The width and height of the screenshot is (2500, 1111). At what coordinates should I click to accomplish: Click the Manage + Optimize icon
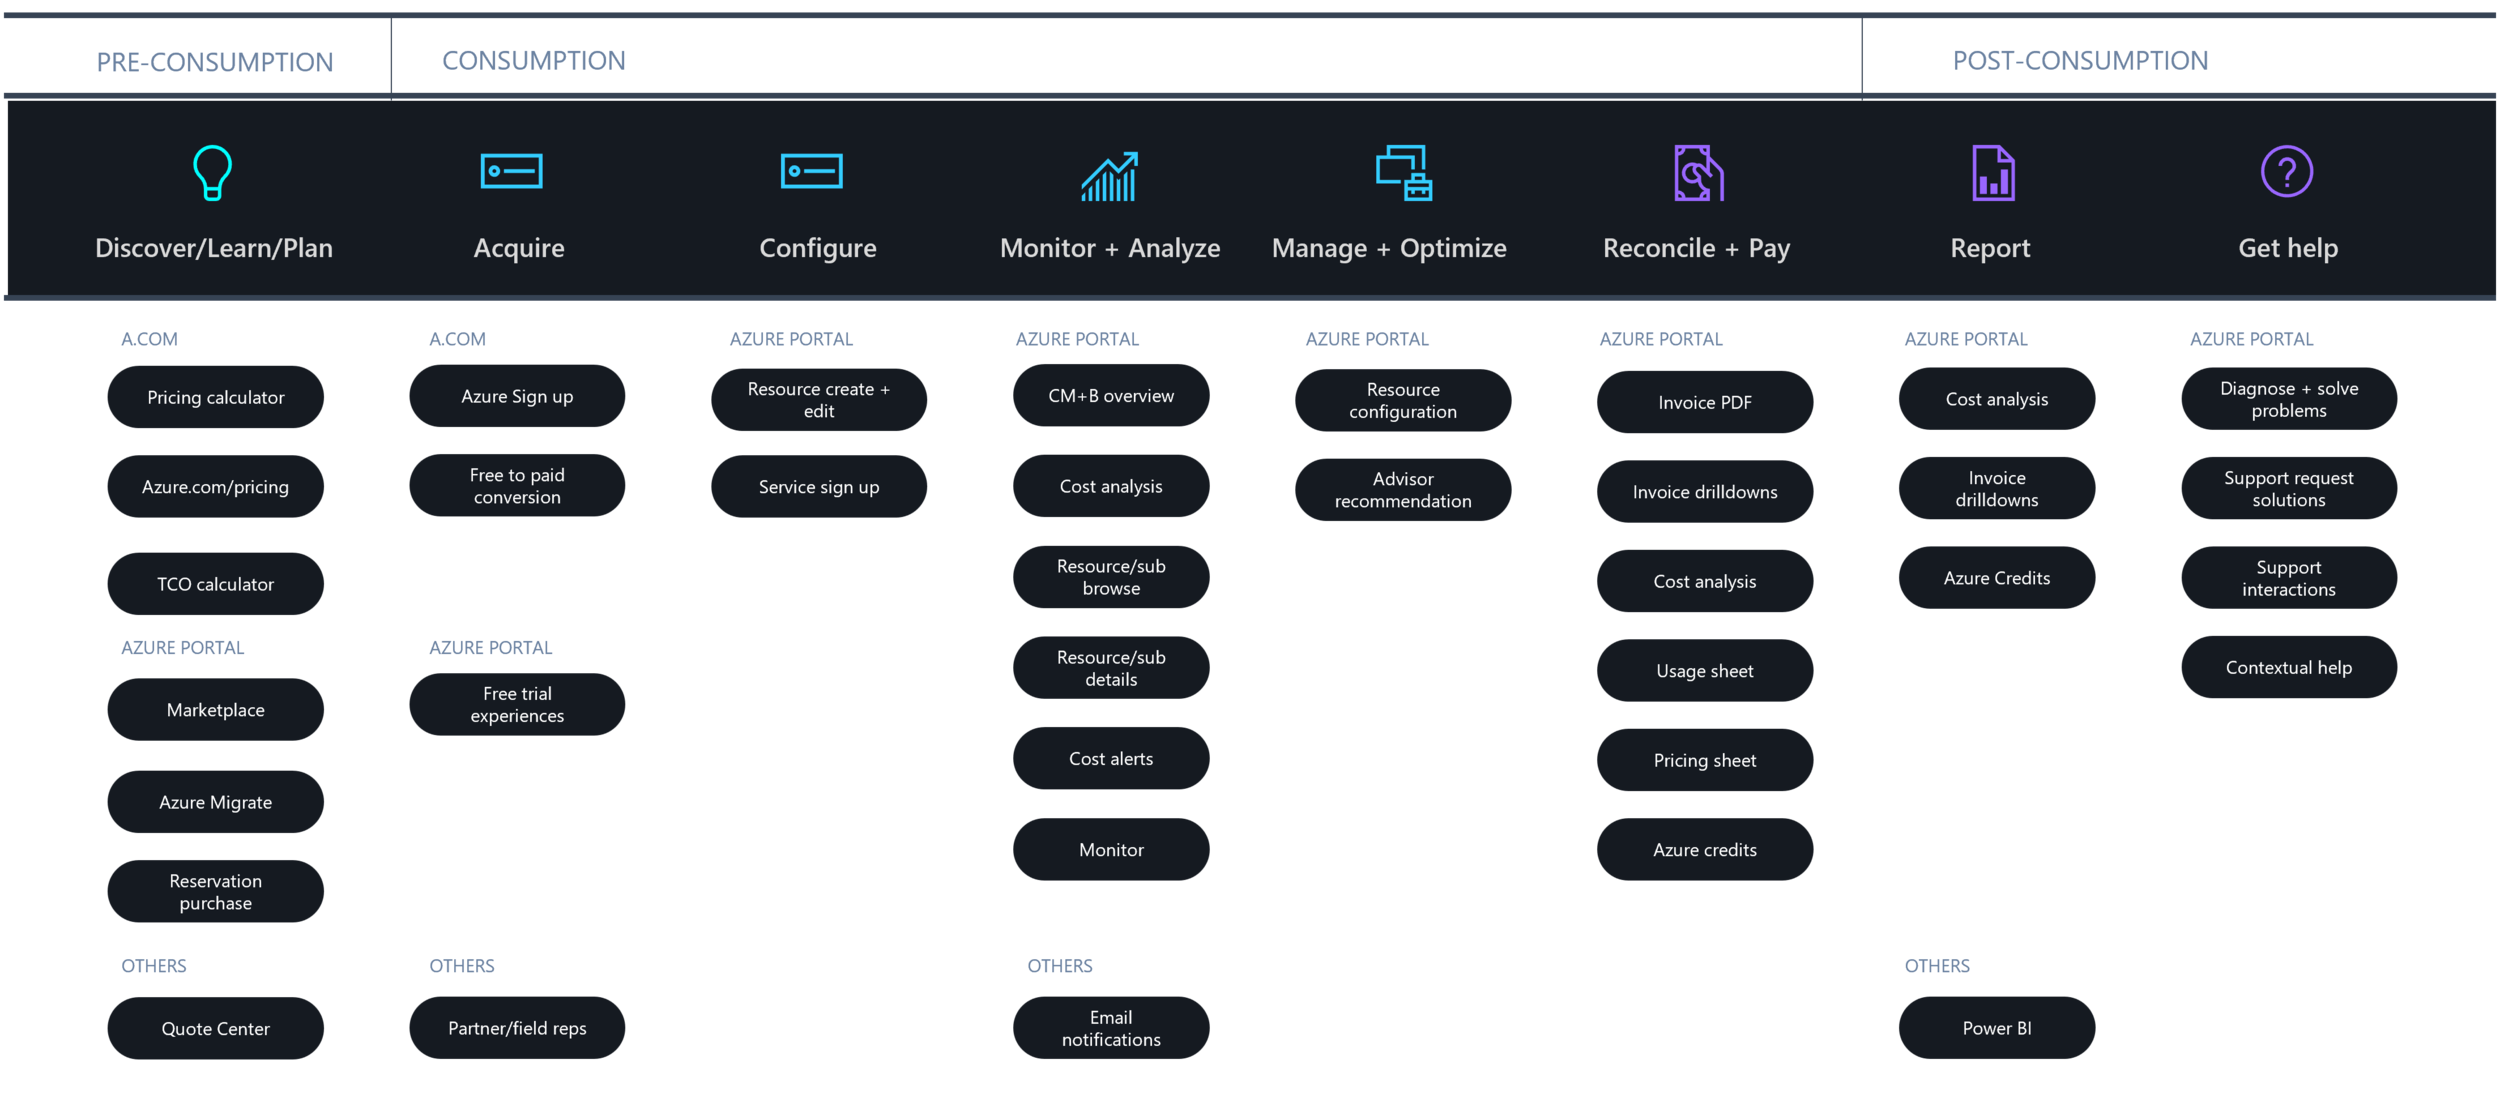click(1403, 173)
